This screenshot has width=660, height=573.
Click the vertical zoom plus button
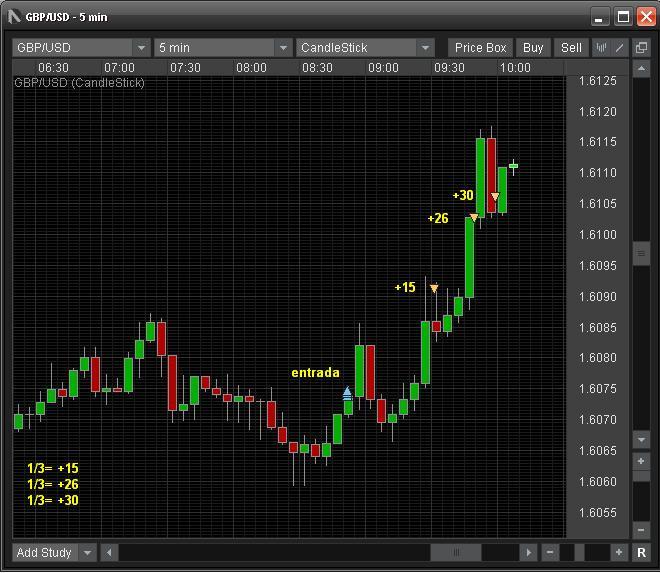pos(642,462)
